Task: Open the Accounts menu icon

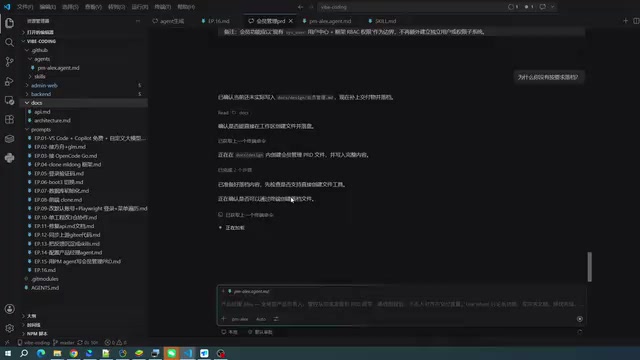Action: (x=9, y=309)
